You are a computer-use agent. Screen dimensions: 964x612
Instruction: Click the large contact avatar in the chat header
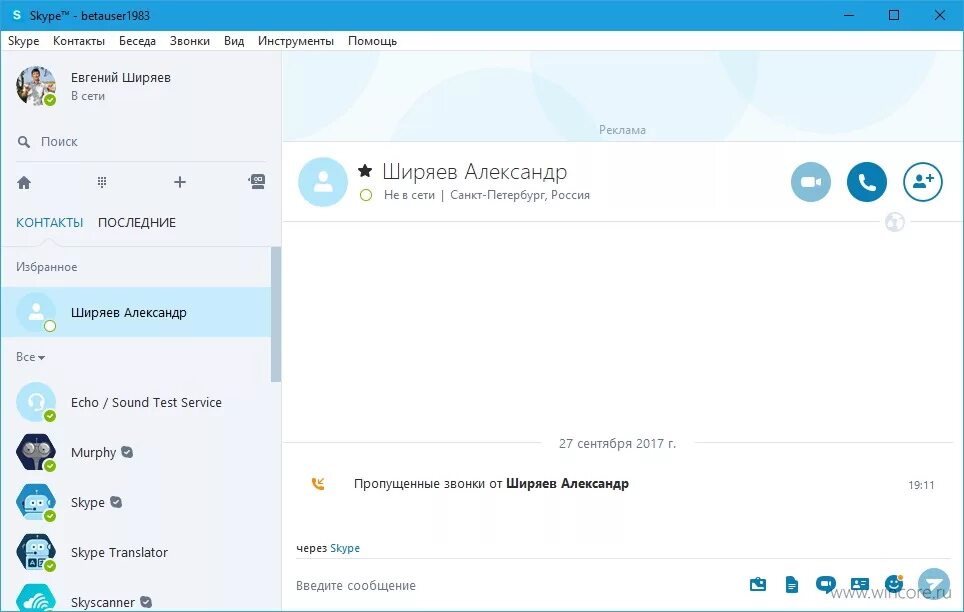pyautogui.click(x=323, y=182)
